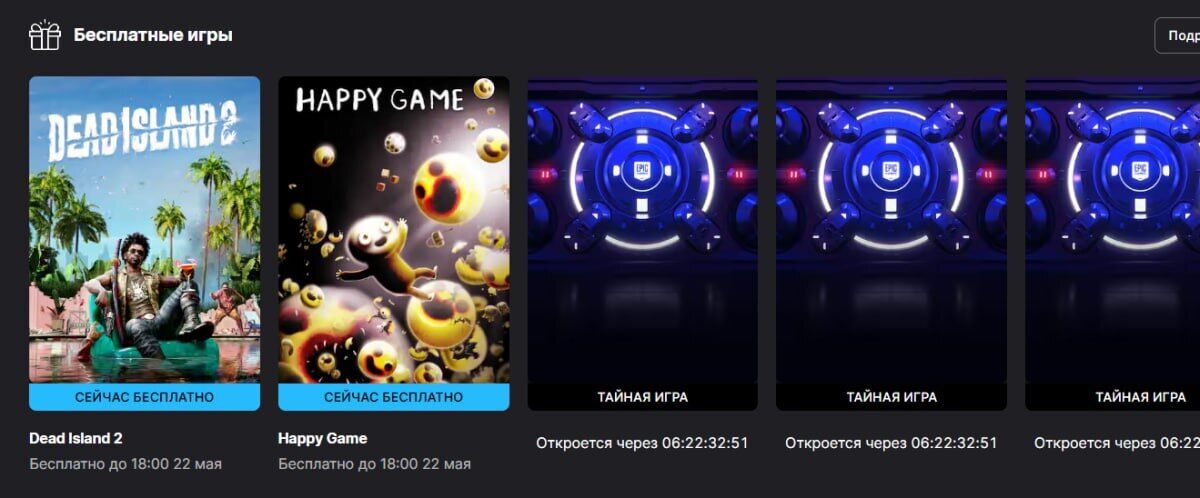Click Happy Game free-until date text
This screenshot has width=1200, height=498.
tap(375, 464)
